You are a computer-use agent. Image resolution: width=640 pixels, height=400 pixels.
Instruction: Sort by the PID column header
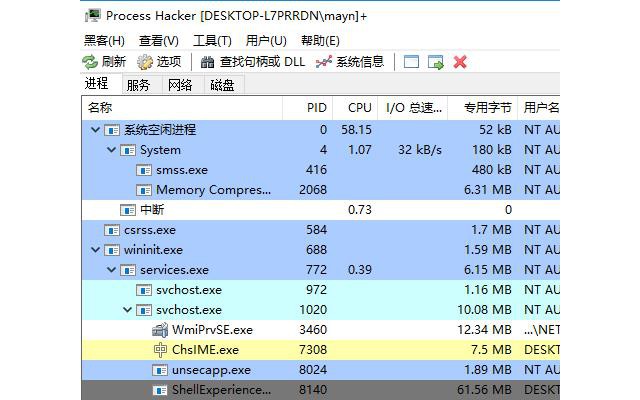coord(308,108)
